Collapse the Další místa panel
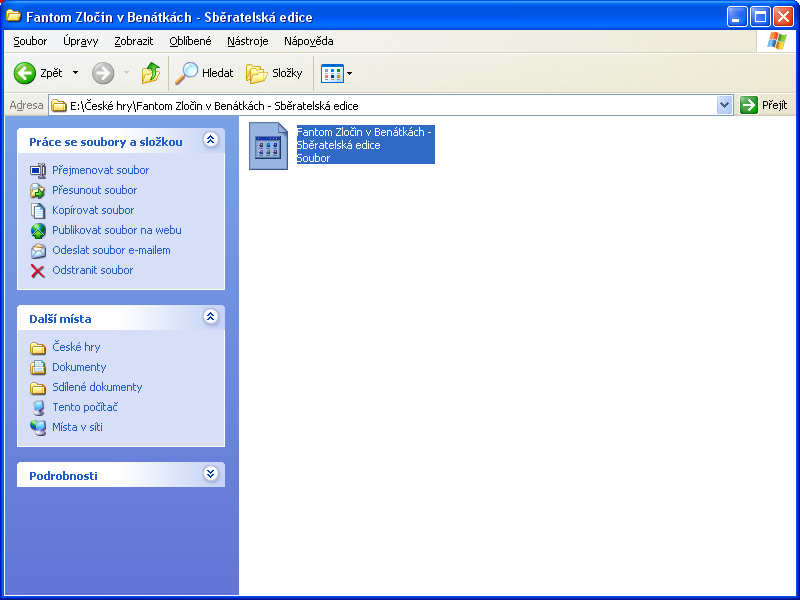The width and height of the screenshot is (800, 600). pos(211,316)
